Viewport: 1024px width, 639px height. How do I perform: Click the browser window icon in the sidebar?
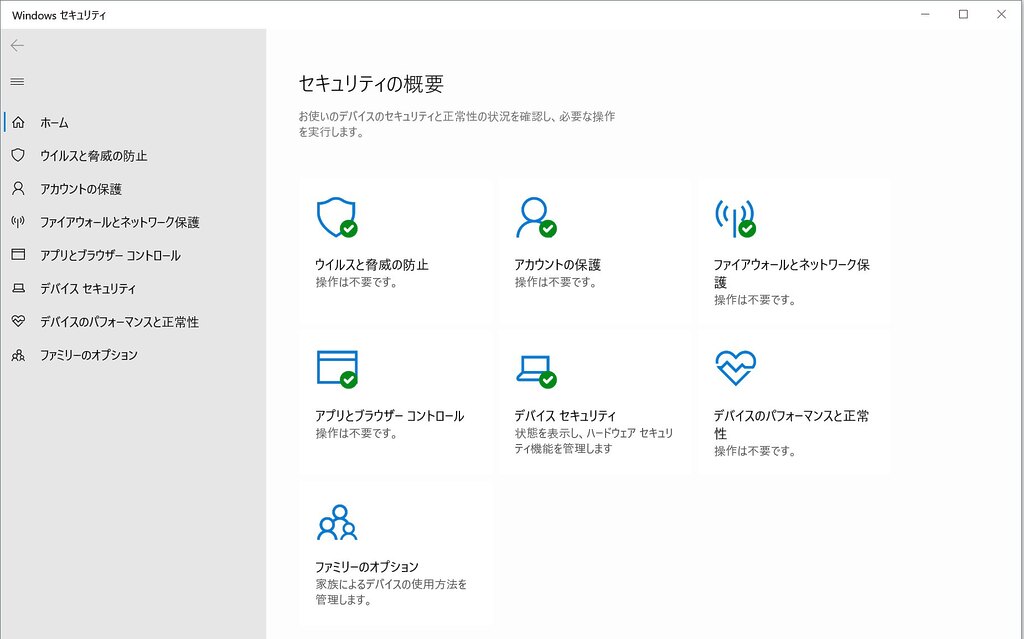click(18, 255)
